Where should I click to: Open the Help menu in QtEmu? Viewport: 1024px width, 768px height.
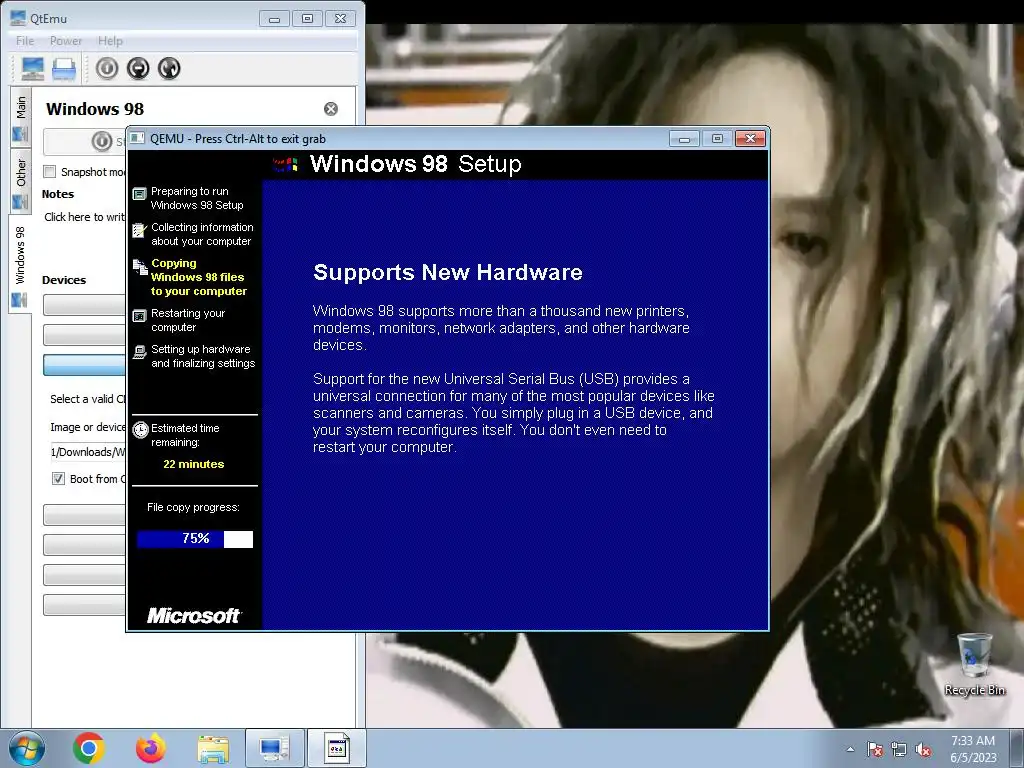(110, 40)
